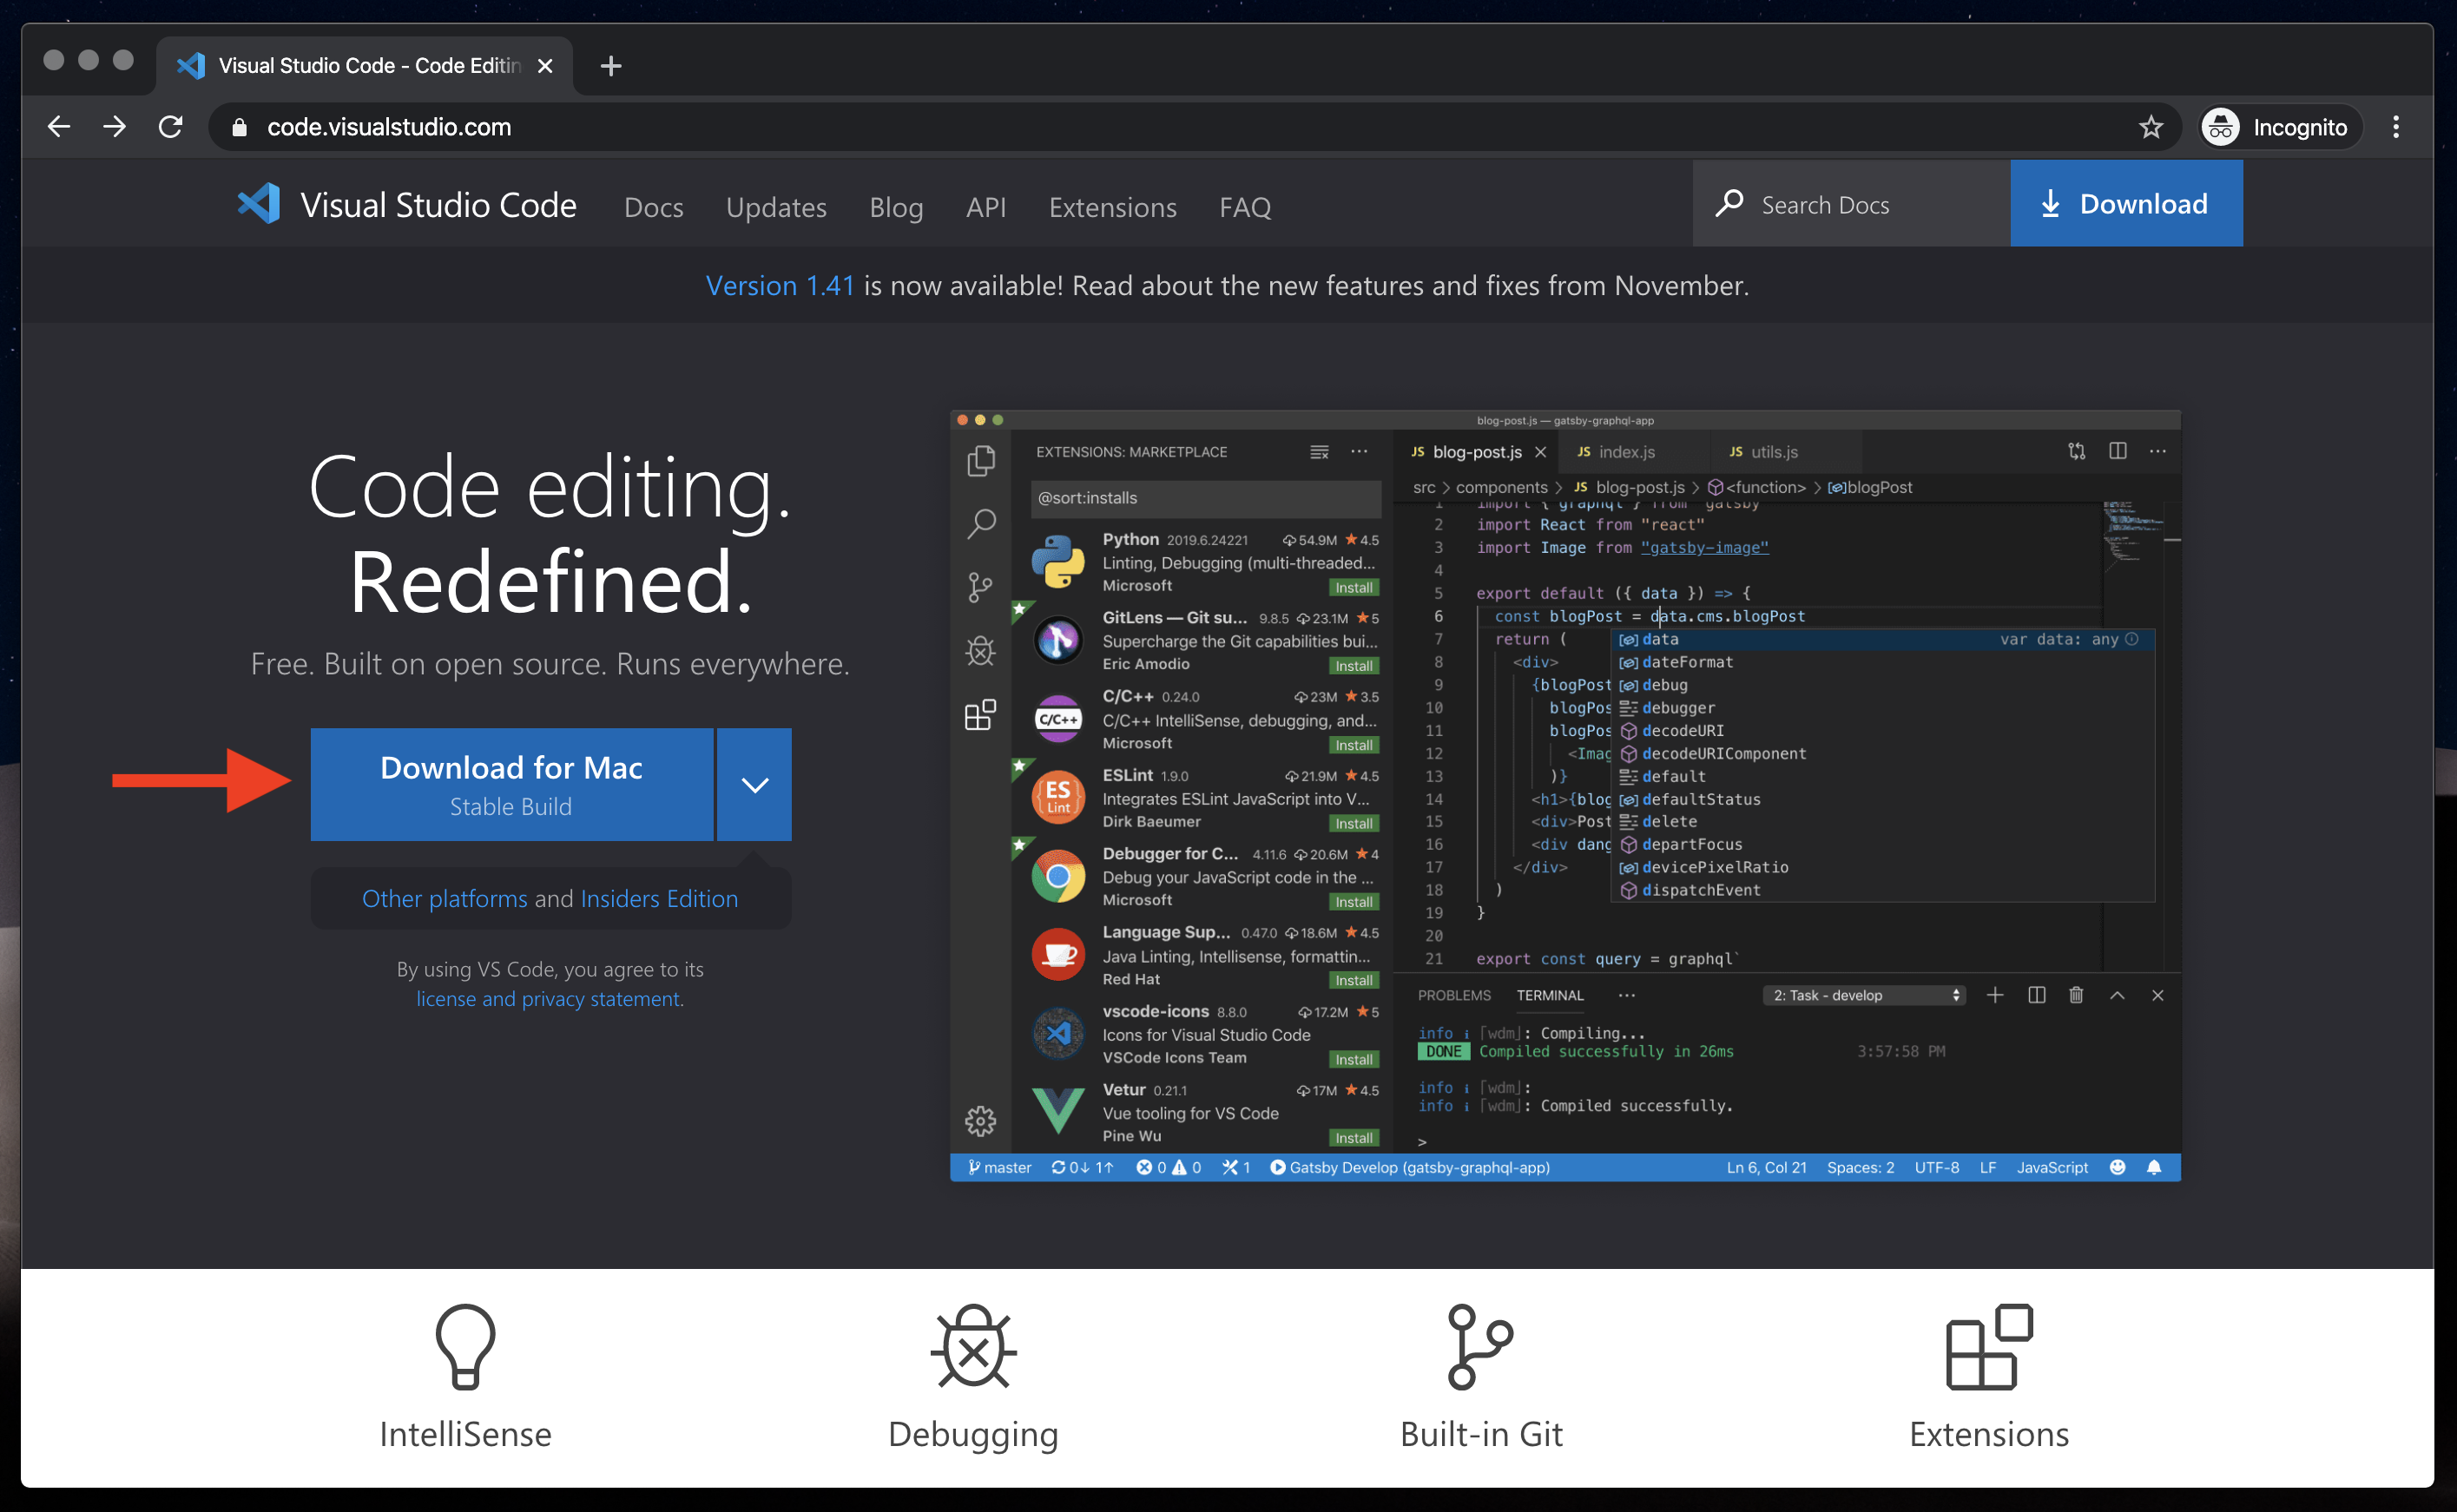Click the star icon to bookmark VS Code page
The width and height of the screenshot is (2457, 1512).
click(2150, 127)
